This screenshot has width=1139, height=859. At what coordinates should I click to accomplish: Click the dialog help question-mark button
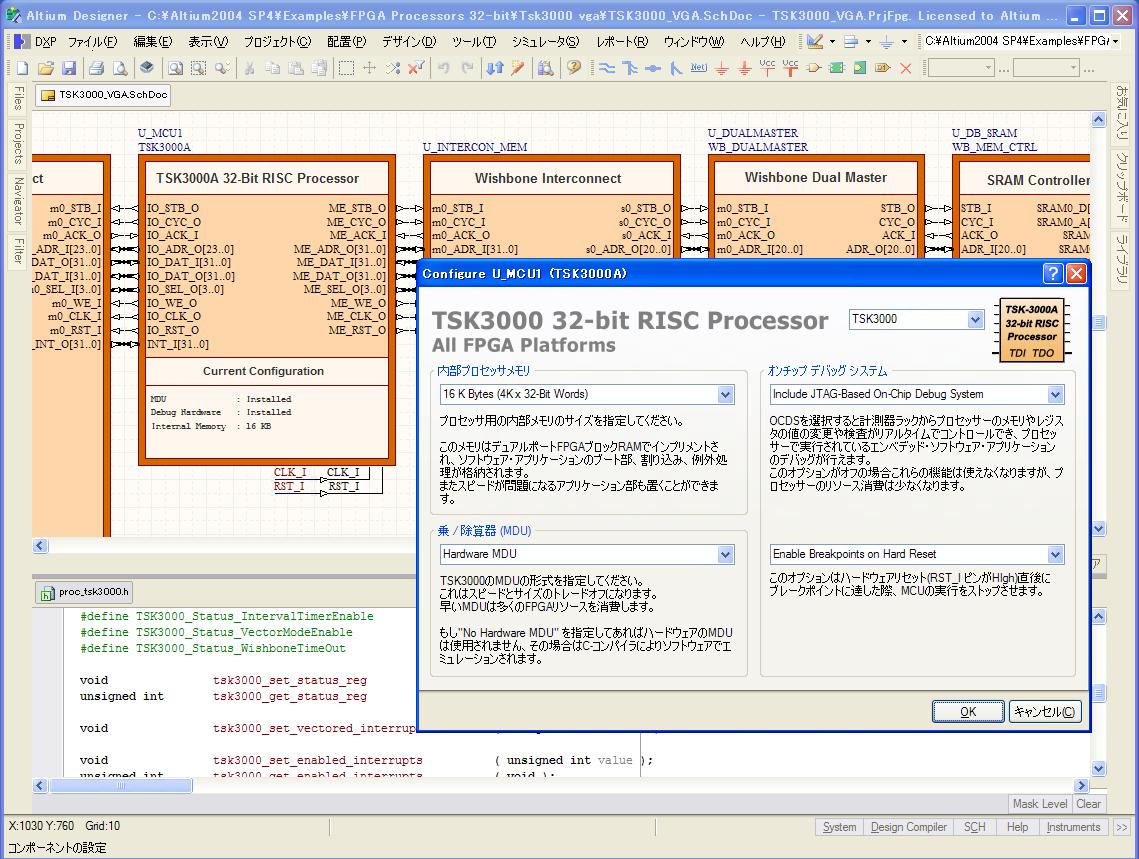[x=1053, y=274]
